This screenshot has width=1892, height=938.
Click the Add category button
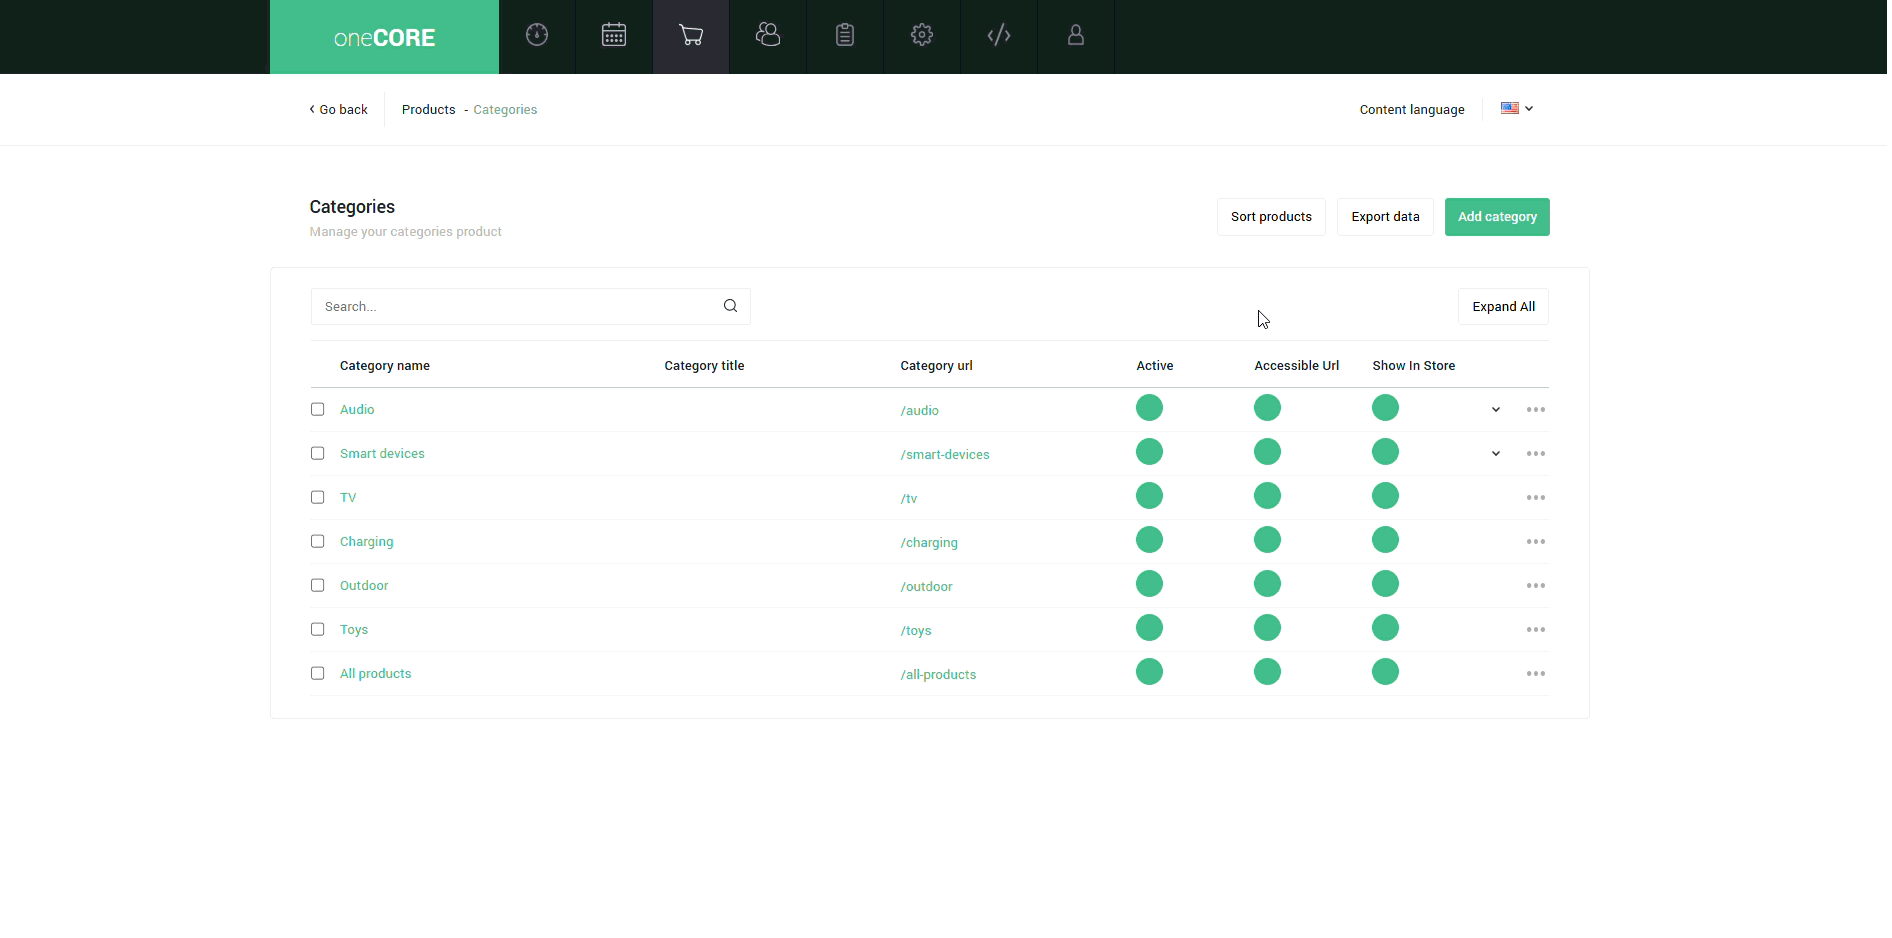pos(1497,217)
